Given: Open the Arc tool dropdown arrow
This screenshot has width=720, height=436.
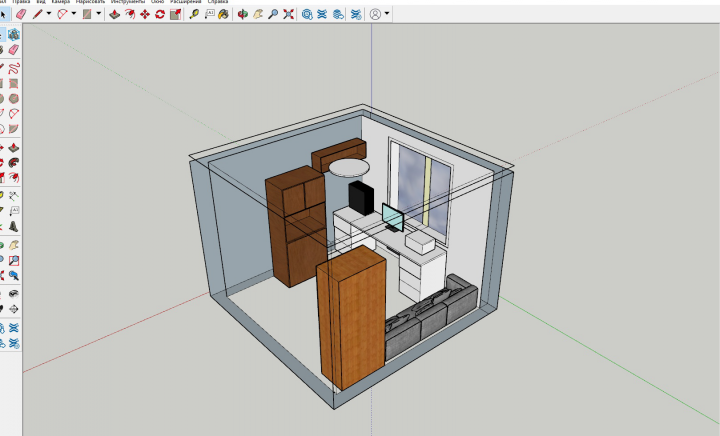Looking at the screenshot, I should (73, 14).
